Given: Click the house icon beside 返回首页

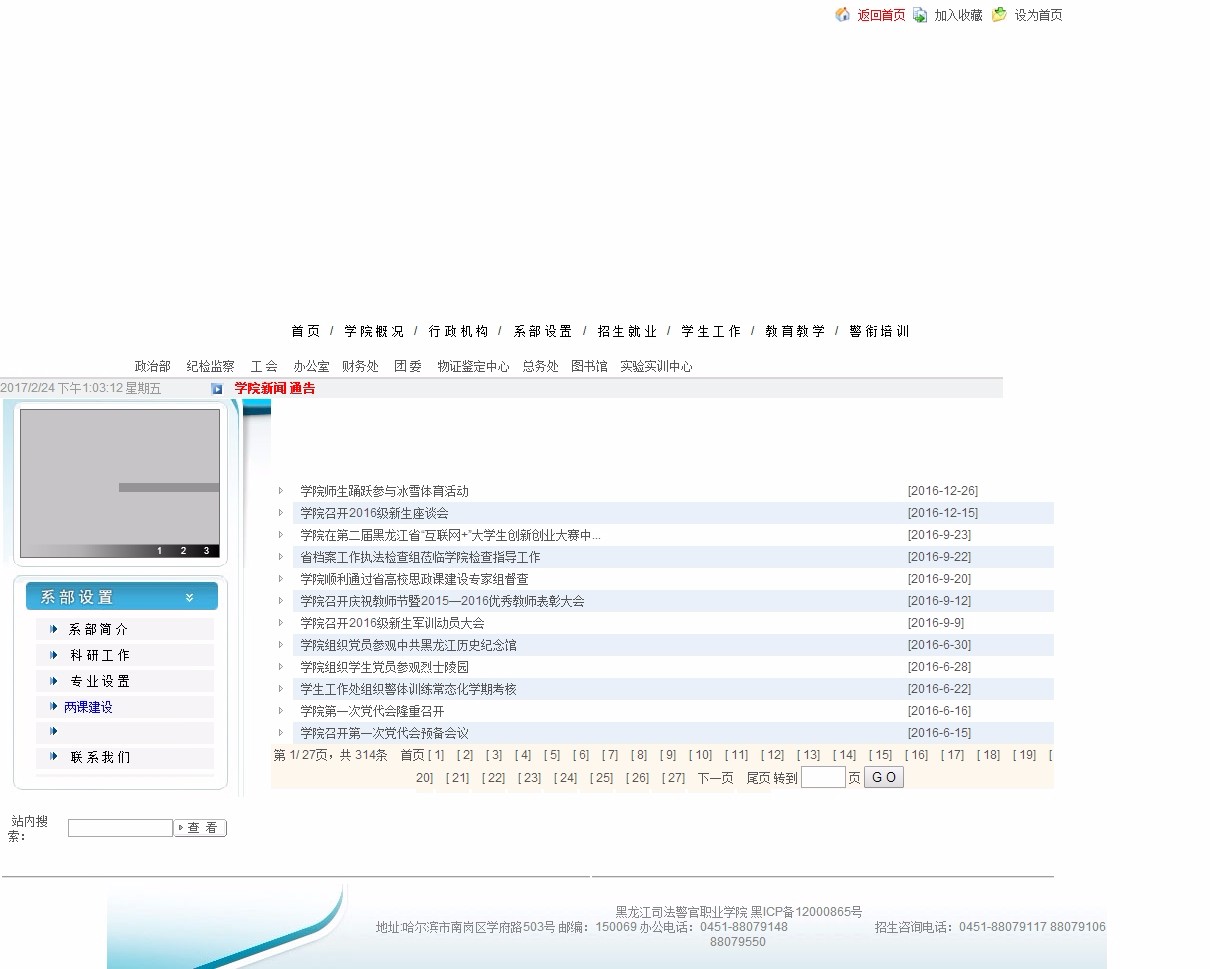Looking at the screenshot, I should pos(843,15).
